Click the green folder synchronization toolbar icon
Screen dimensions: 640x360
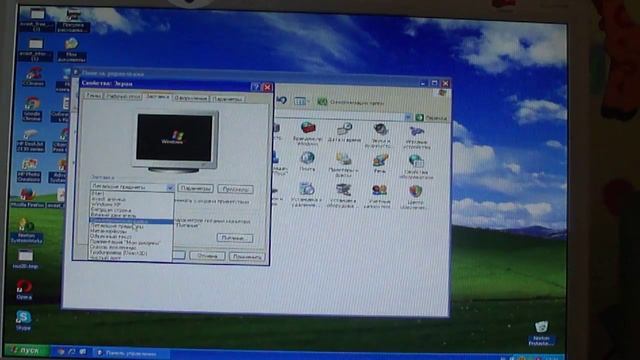[x=322, y=102]
